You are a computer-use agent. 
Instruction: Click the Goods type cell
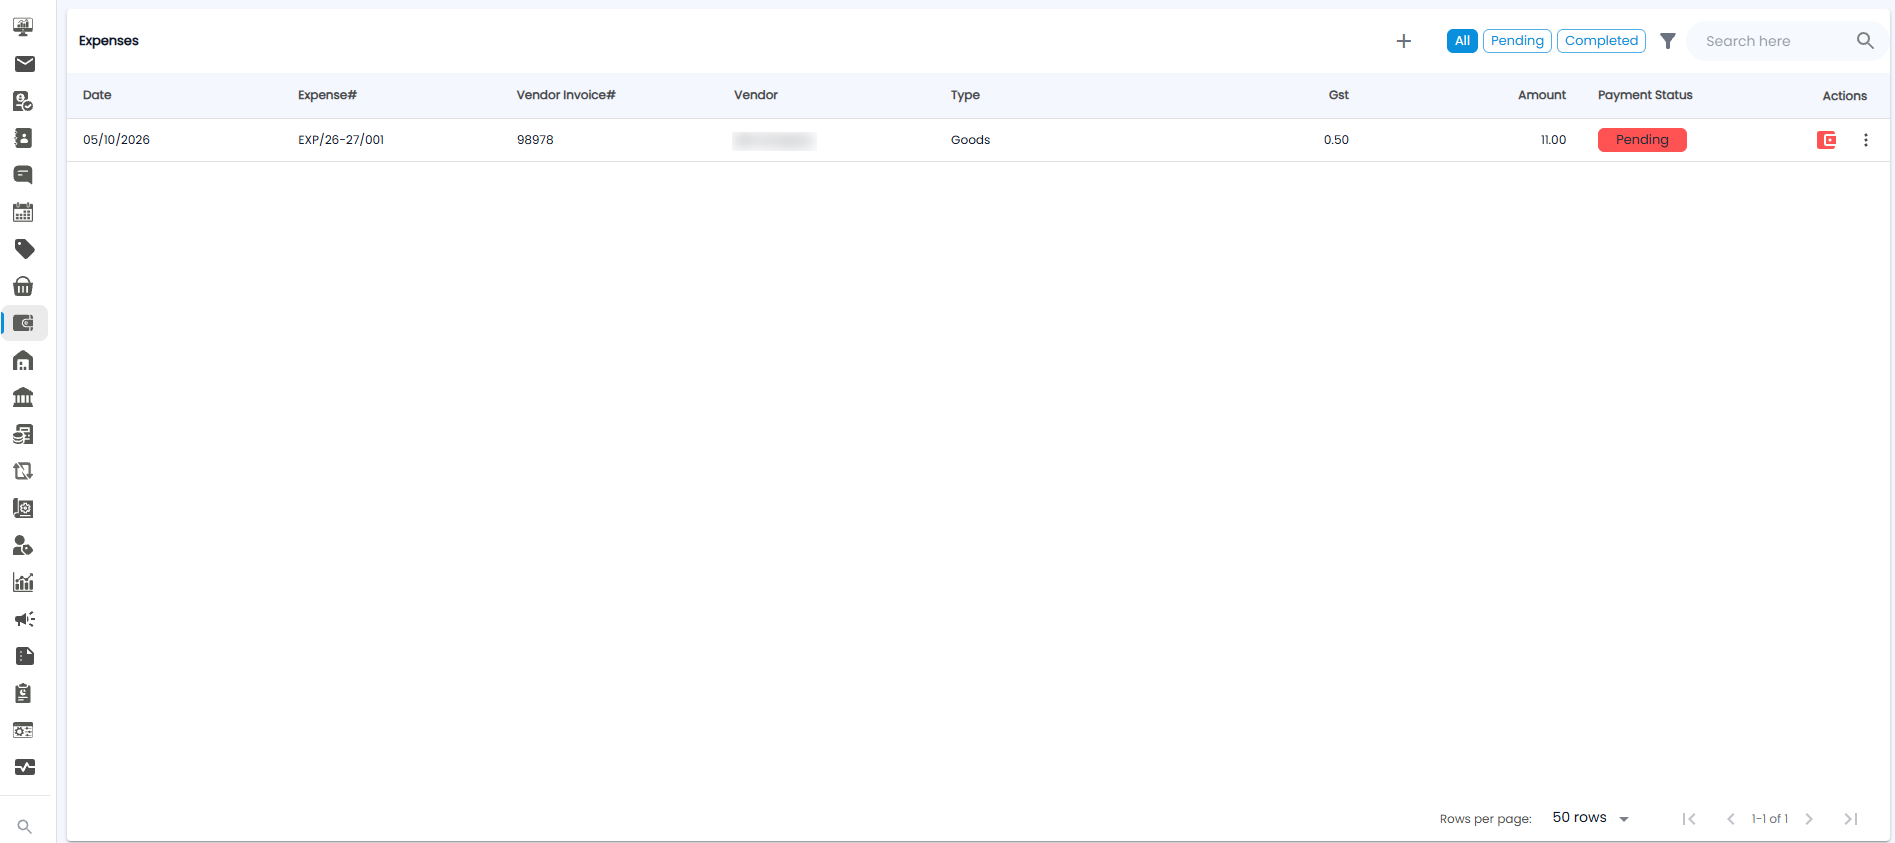970,140
